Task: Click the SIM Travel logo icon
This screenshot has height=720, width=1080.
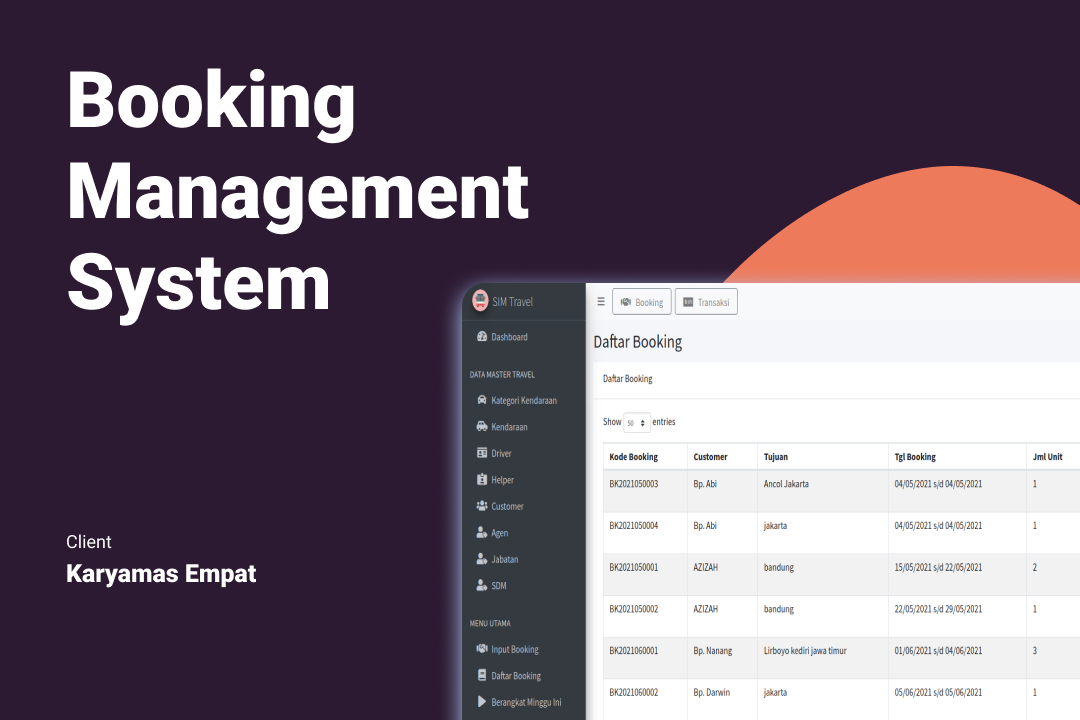Action: (x=481, y=301)
